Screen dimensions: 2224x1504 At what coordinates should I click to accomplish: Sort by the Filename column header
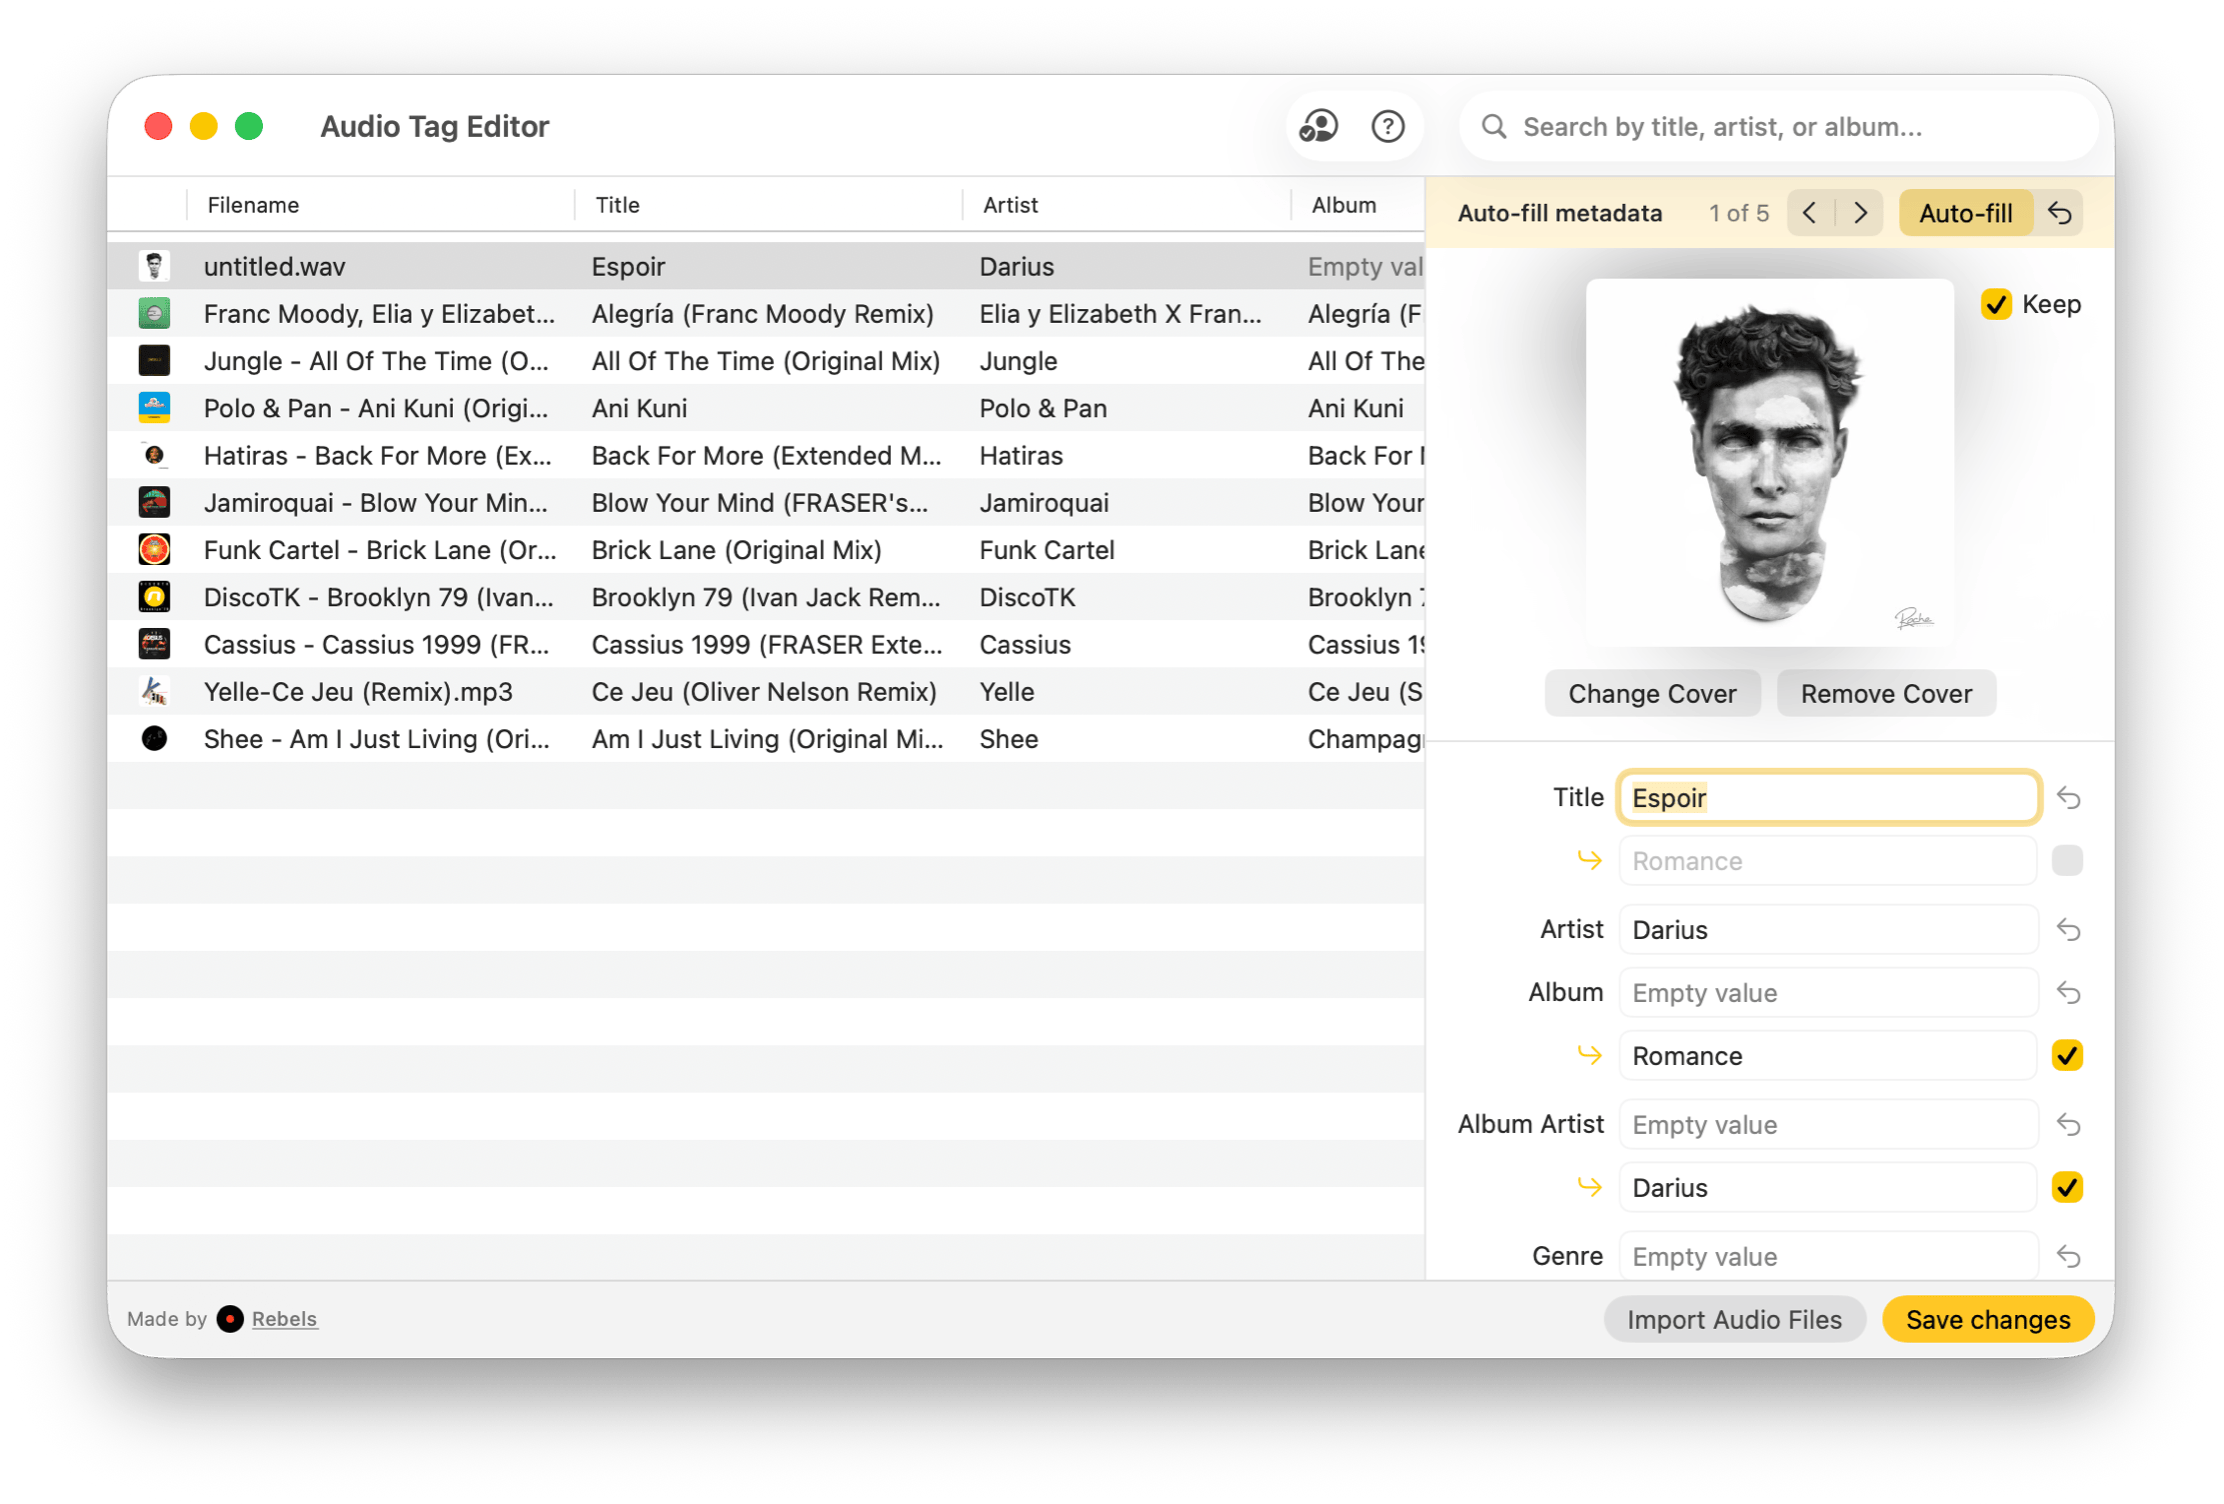[x=253, y=205]
